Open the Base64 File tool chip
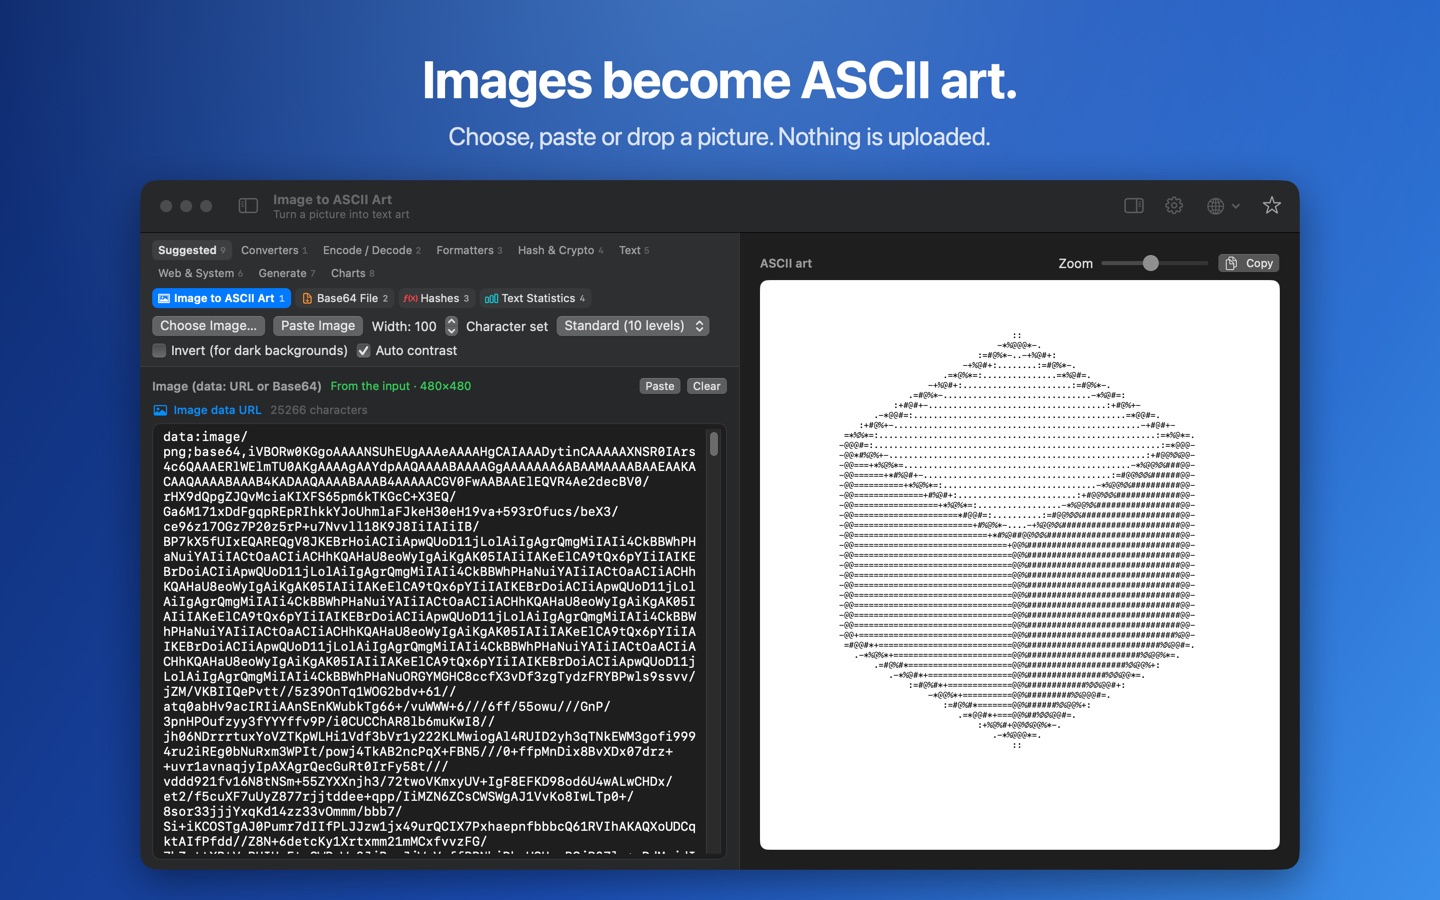 (x=344, y=298)
